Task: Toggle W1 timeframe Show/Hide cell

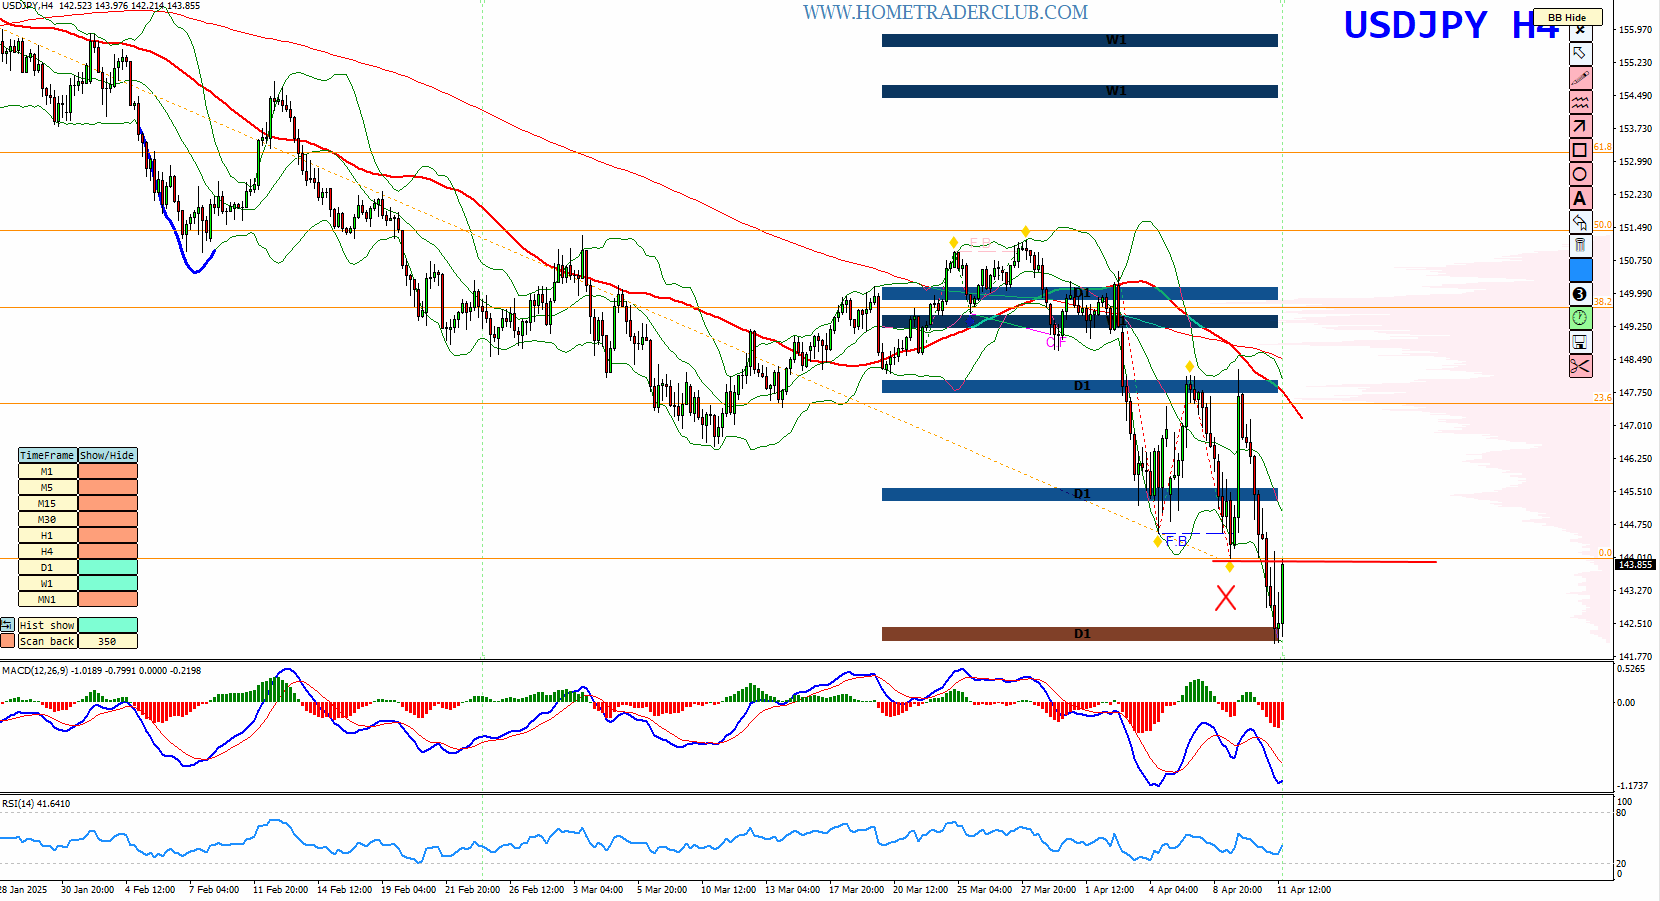Action: [107, 584]
